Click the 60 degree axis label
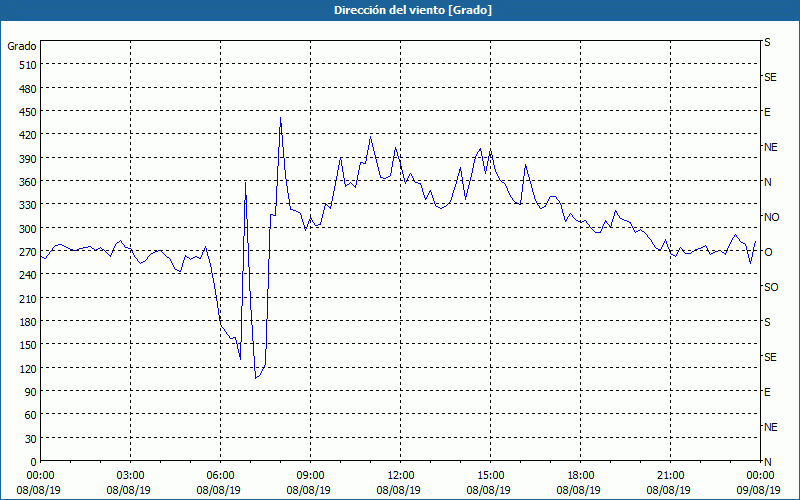The height and width of the screenshot is (500, 800). (31, 415)
